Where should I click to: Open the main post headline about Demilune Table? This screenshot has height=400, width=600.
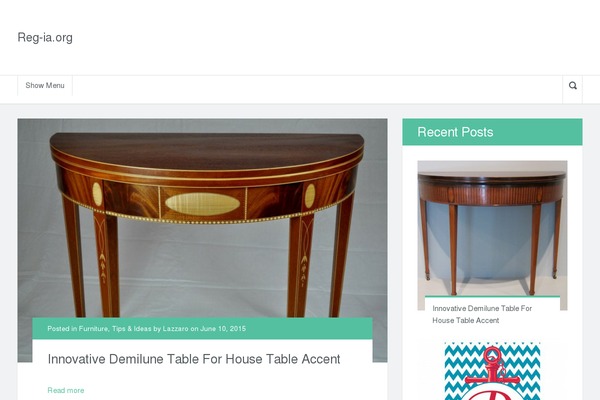coord(194,359)
